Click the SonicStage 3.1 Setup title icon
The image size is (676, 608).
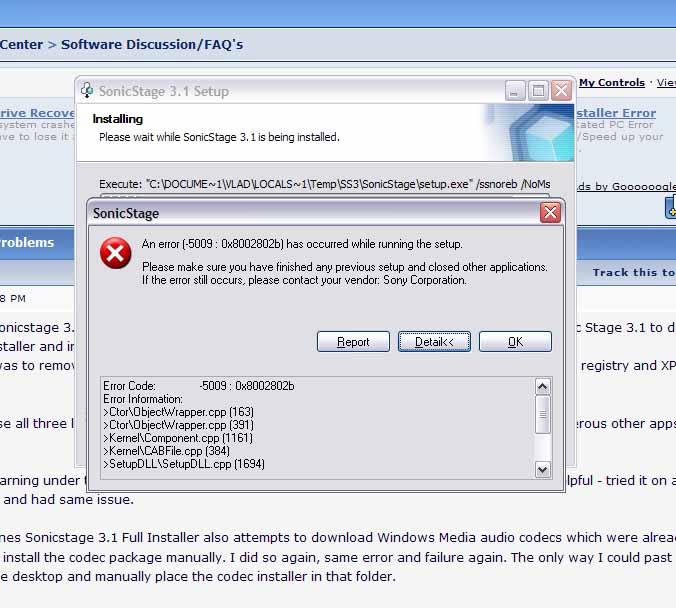87,91
